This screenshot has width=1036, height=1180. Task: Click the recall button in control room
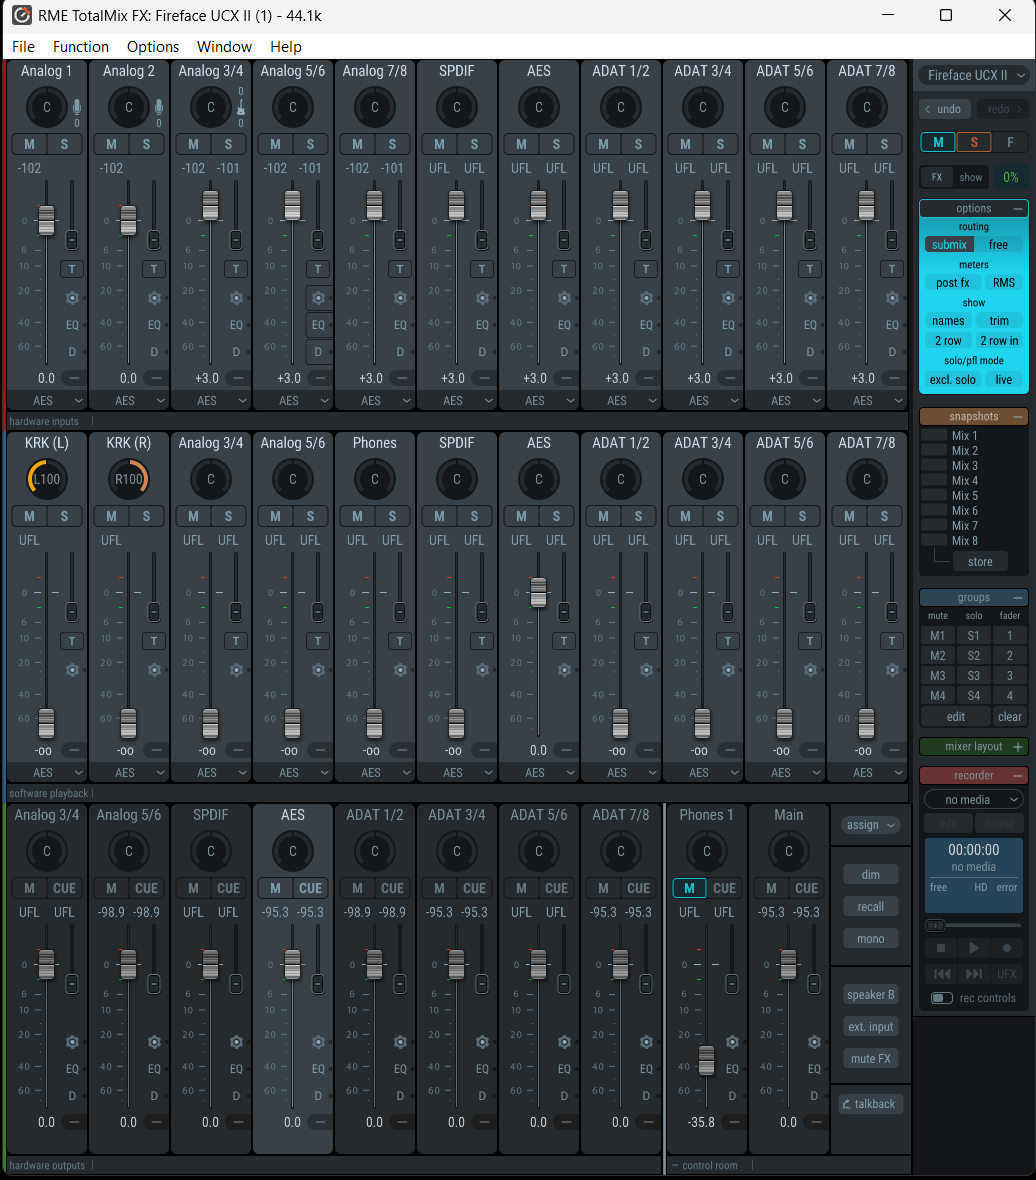pos(870,907)
